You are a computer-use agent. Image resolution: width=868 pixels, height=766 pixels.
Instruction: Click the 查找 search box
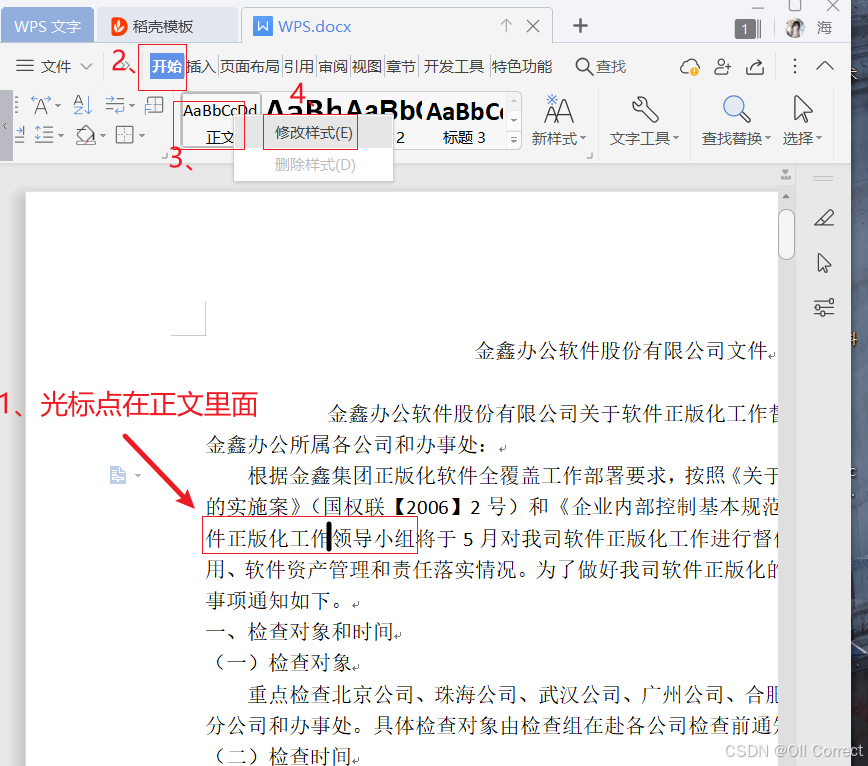click(601, 67)
